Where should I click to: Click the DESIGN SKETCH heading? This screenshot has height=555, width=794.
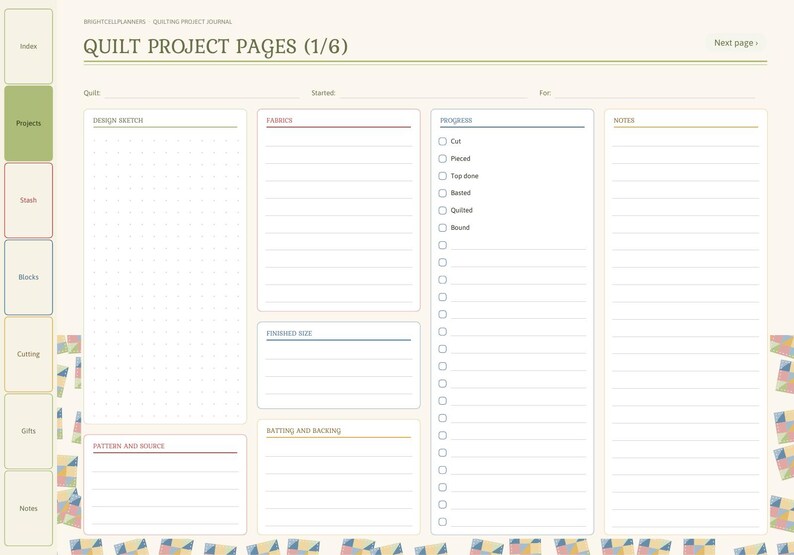pos(118,121)
